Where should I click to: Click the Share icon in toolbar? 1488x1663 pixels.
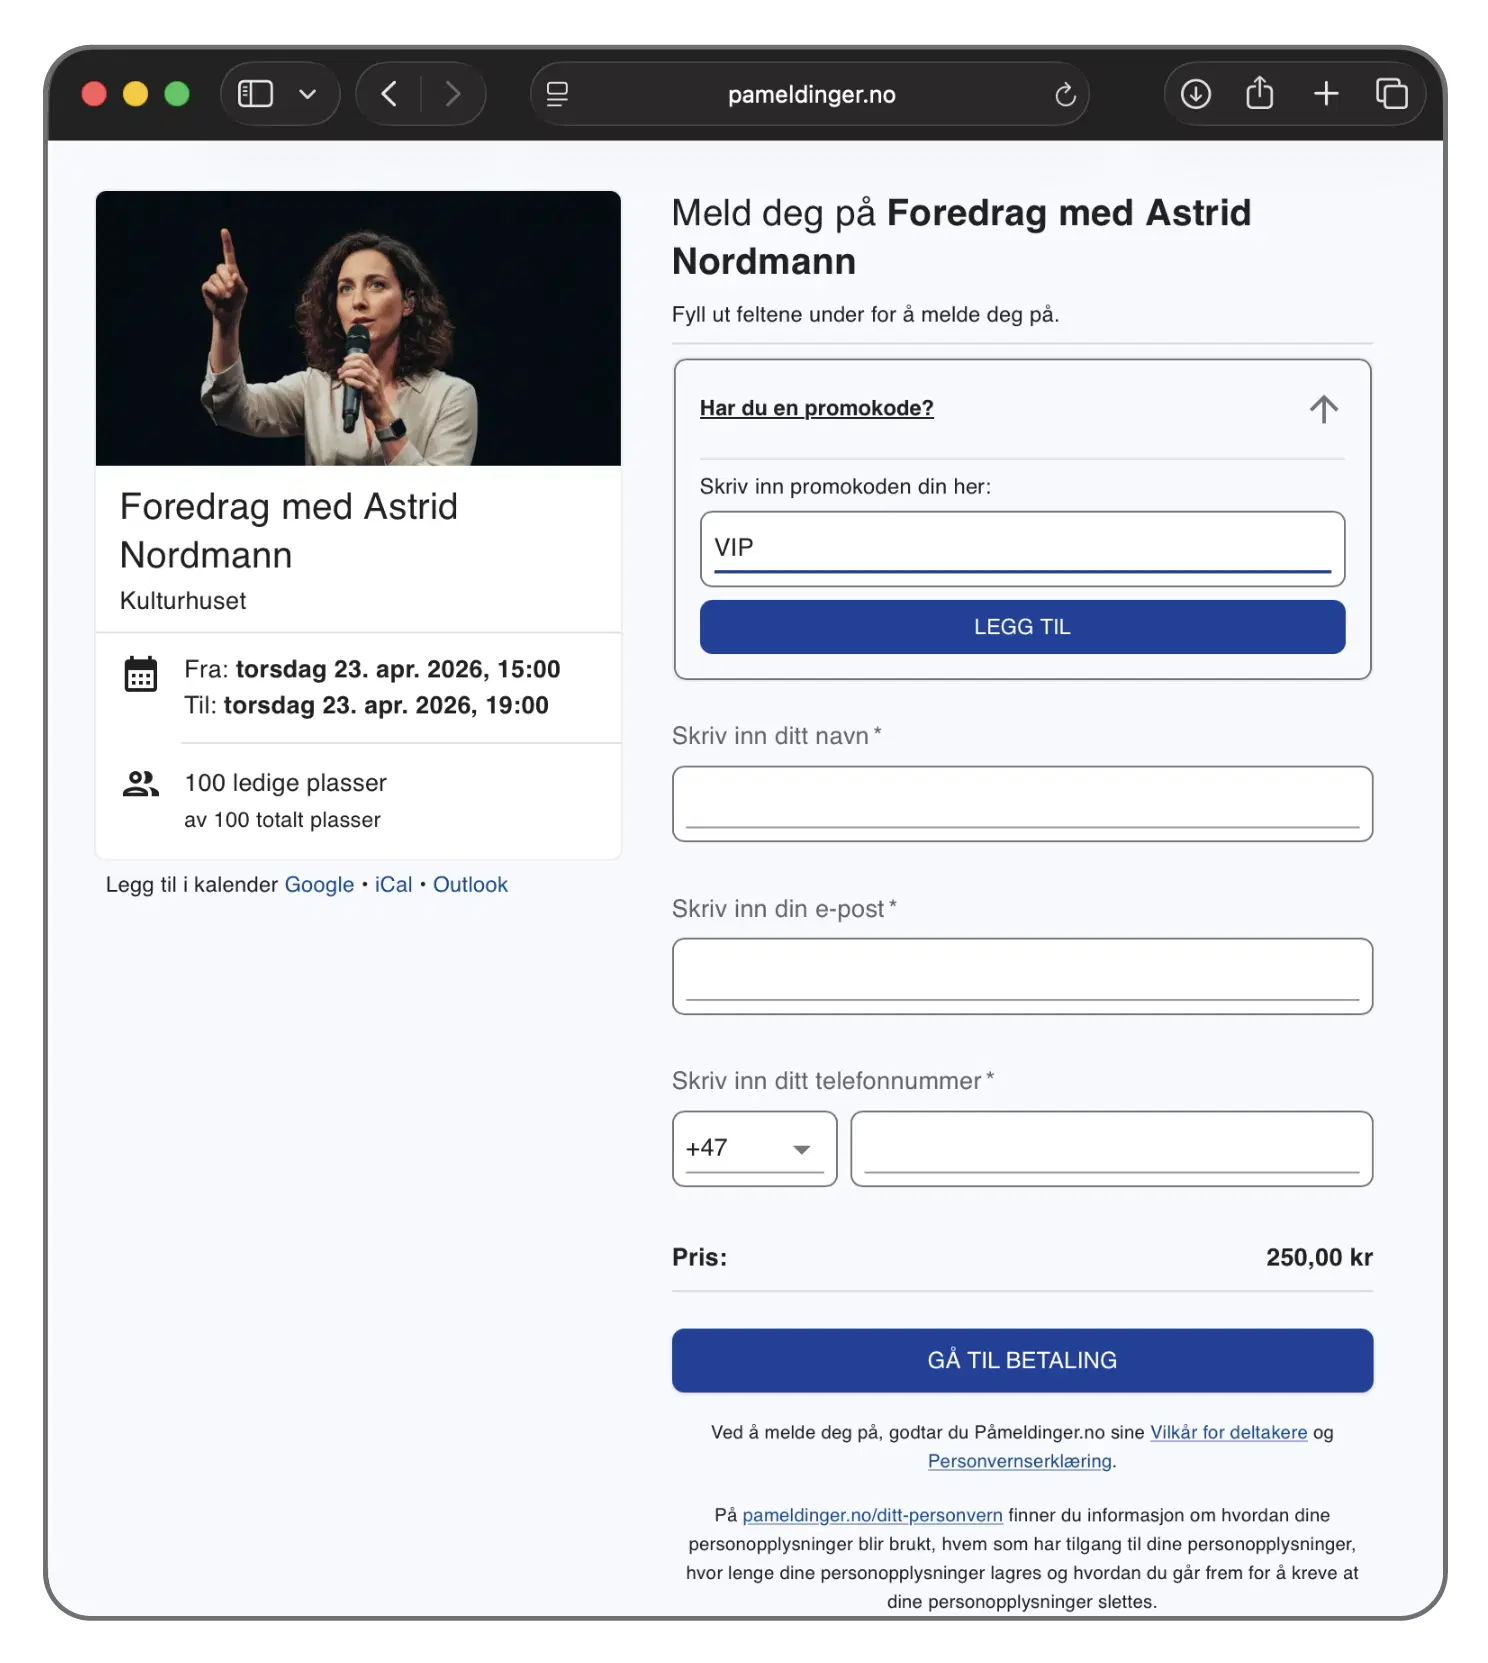click(1260, 94)
